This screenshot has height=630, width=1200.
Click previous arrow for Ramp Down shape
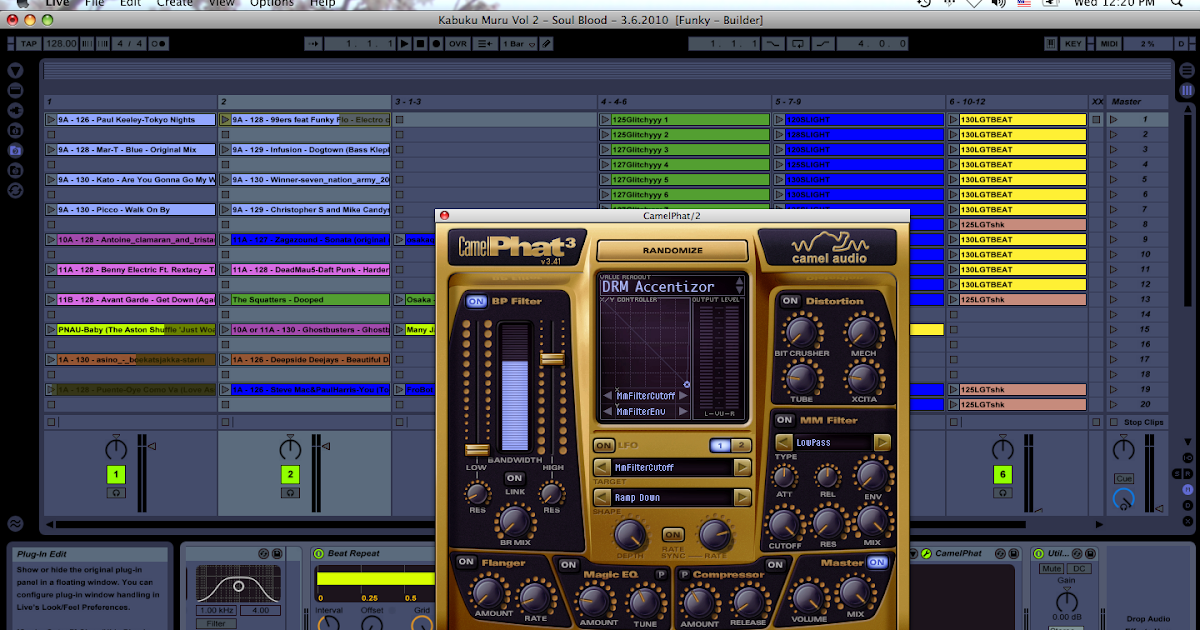(601, 497)
